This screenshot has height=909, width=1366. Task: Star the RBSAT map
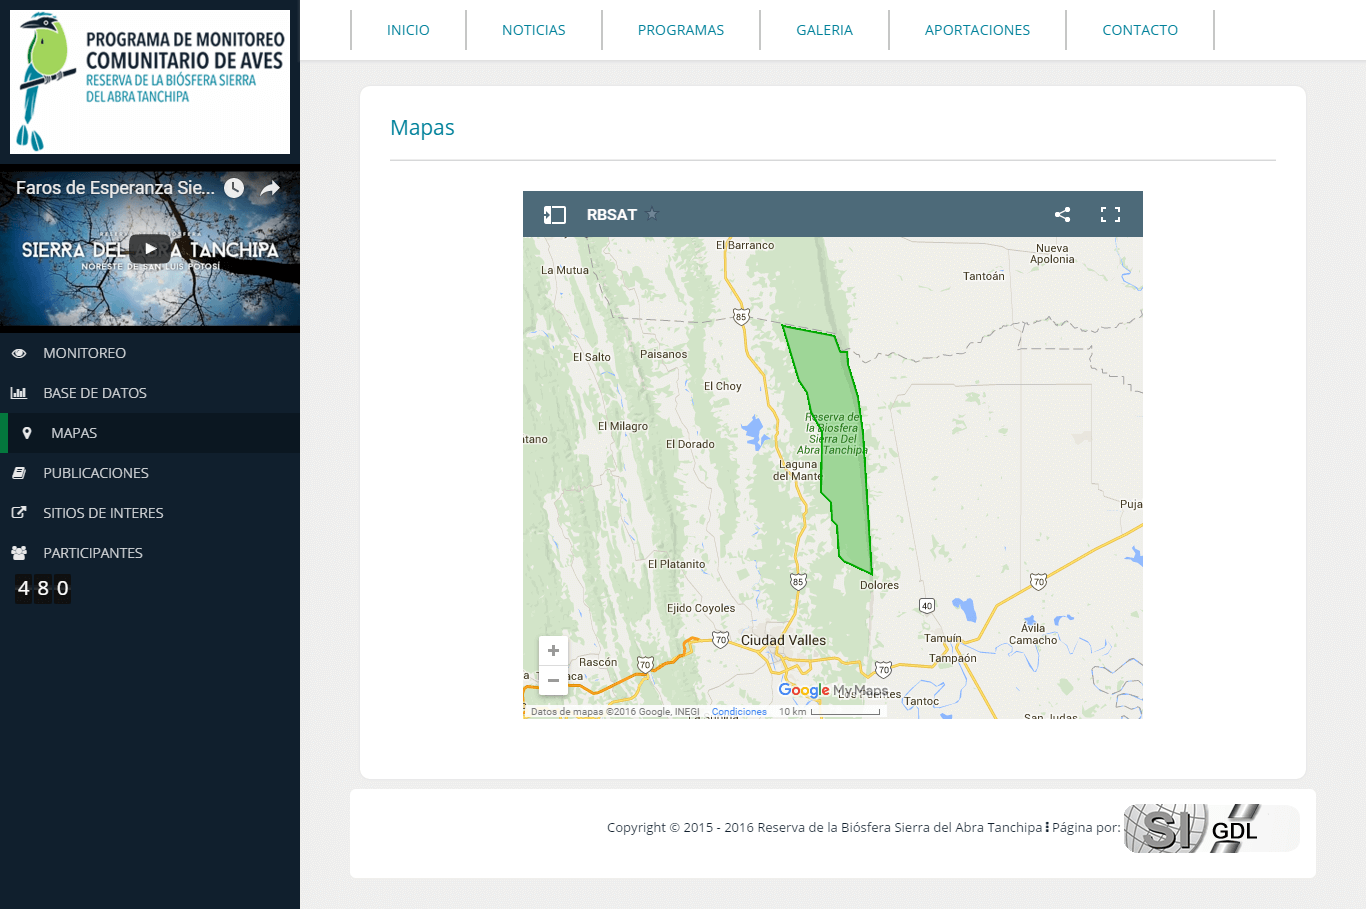click(652, 214)
